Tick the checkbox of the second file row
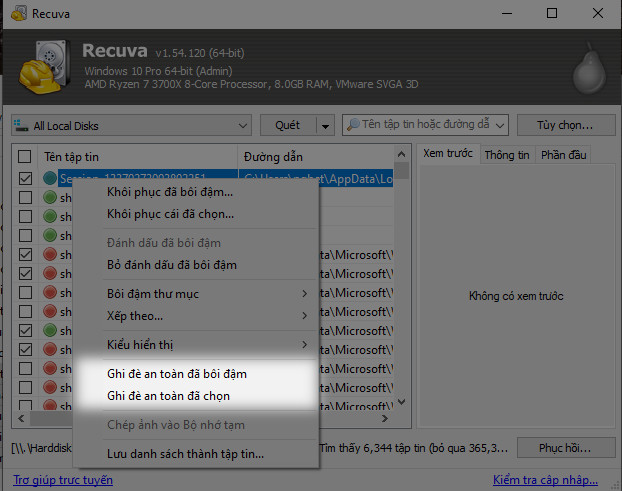Image resolution: width=622 pixels, height=491 pixels. 25,198
